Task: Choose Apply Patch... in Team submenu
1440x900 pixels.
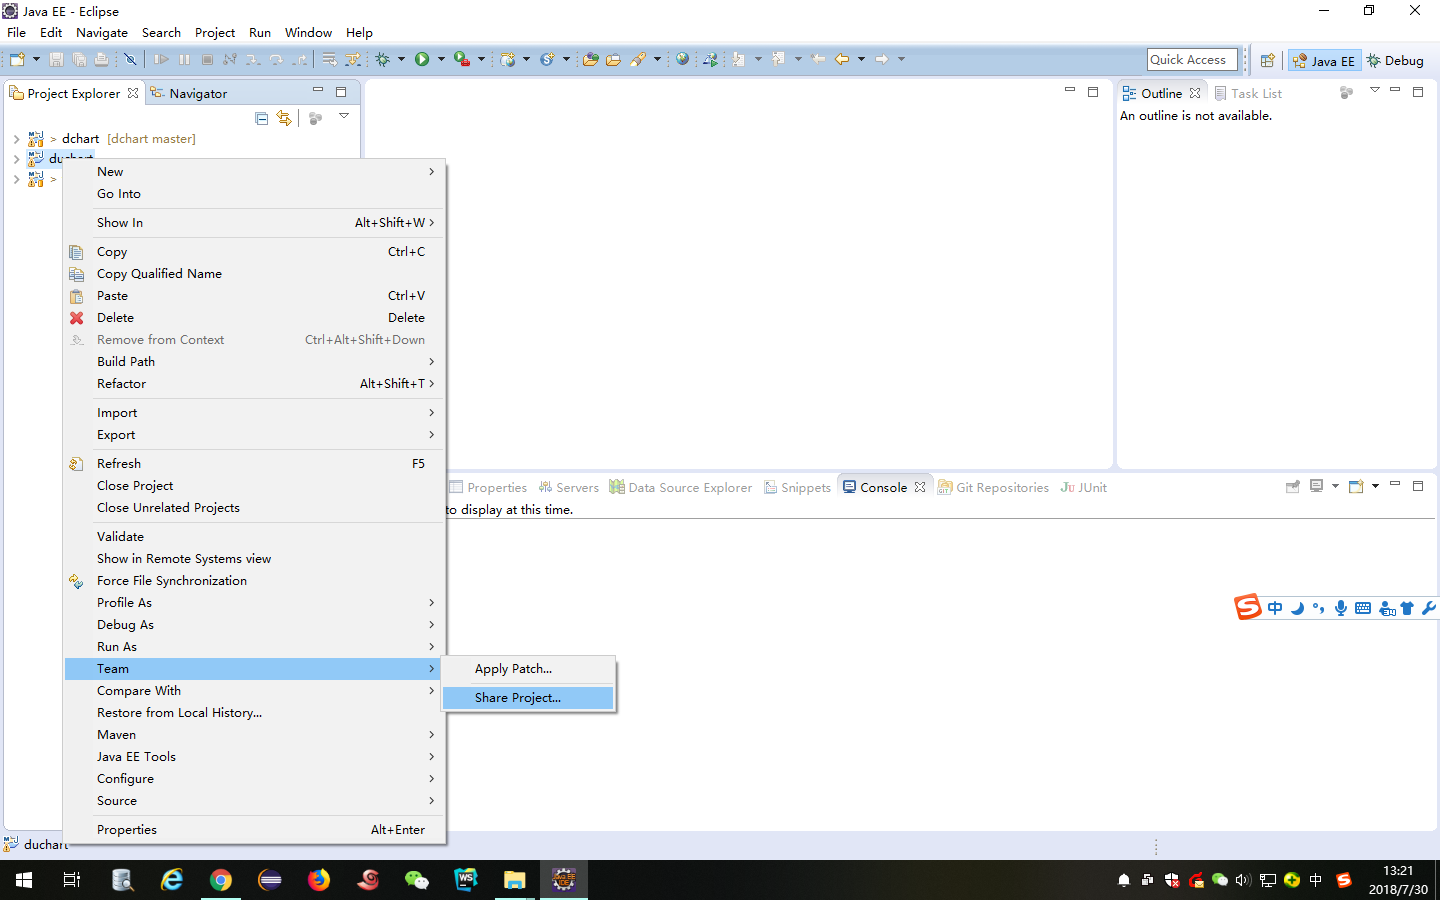Action: click(529, 669)
